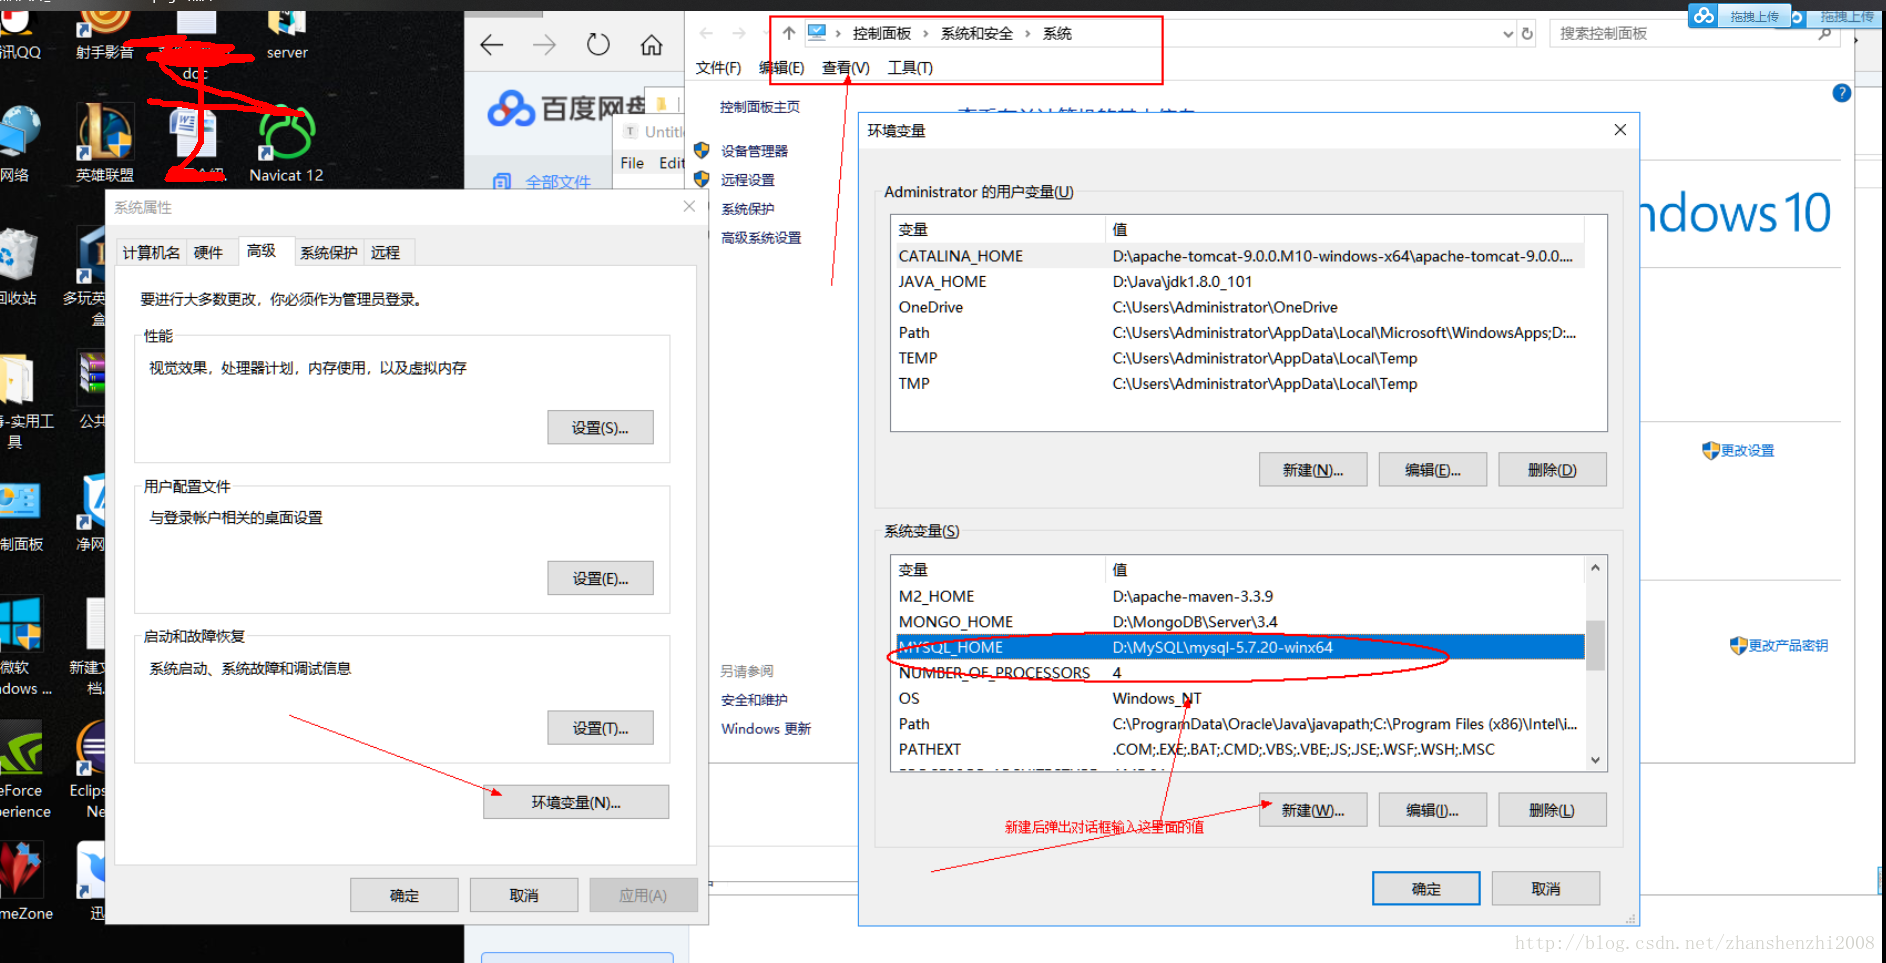Open the 高级系统设置 link
Viewport: 1886px width, 963px height.
[x=761, y=238]
